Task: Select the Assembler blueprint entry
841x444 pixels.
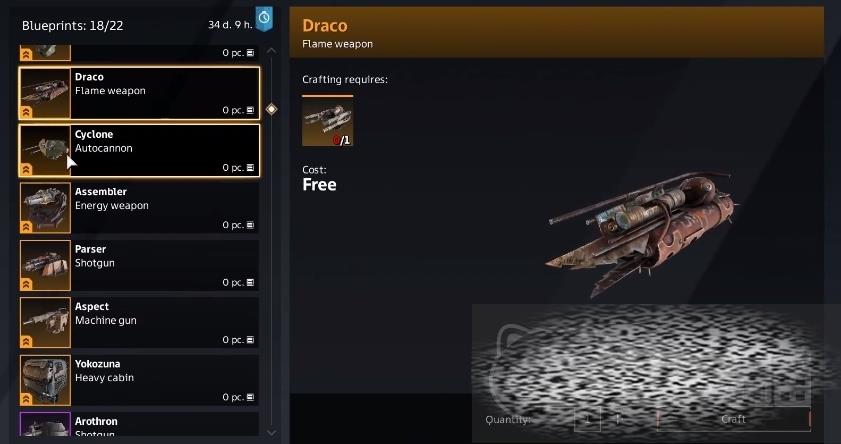Action: pos(139,208)
